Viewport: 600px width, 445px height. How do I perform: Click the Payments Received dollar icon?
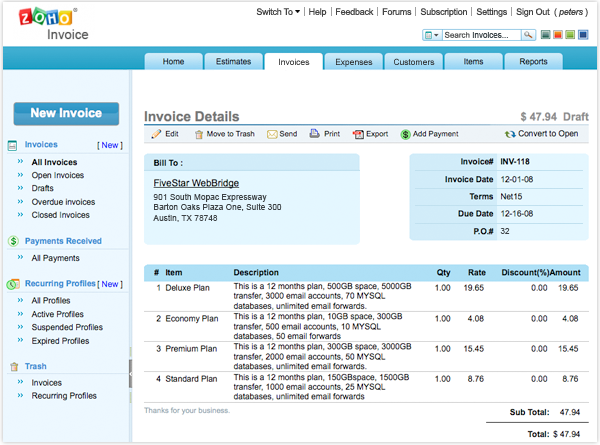click(x=13, y=241)
